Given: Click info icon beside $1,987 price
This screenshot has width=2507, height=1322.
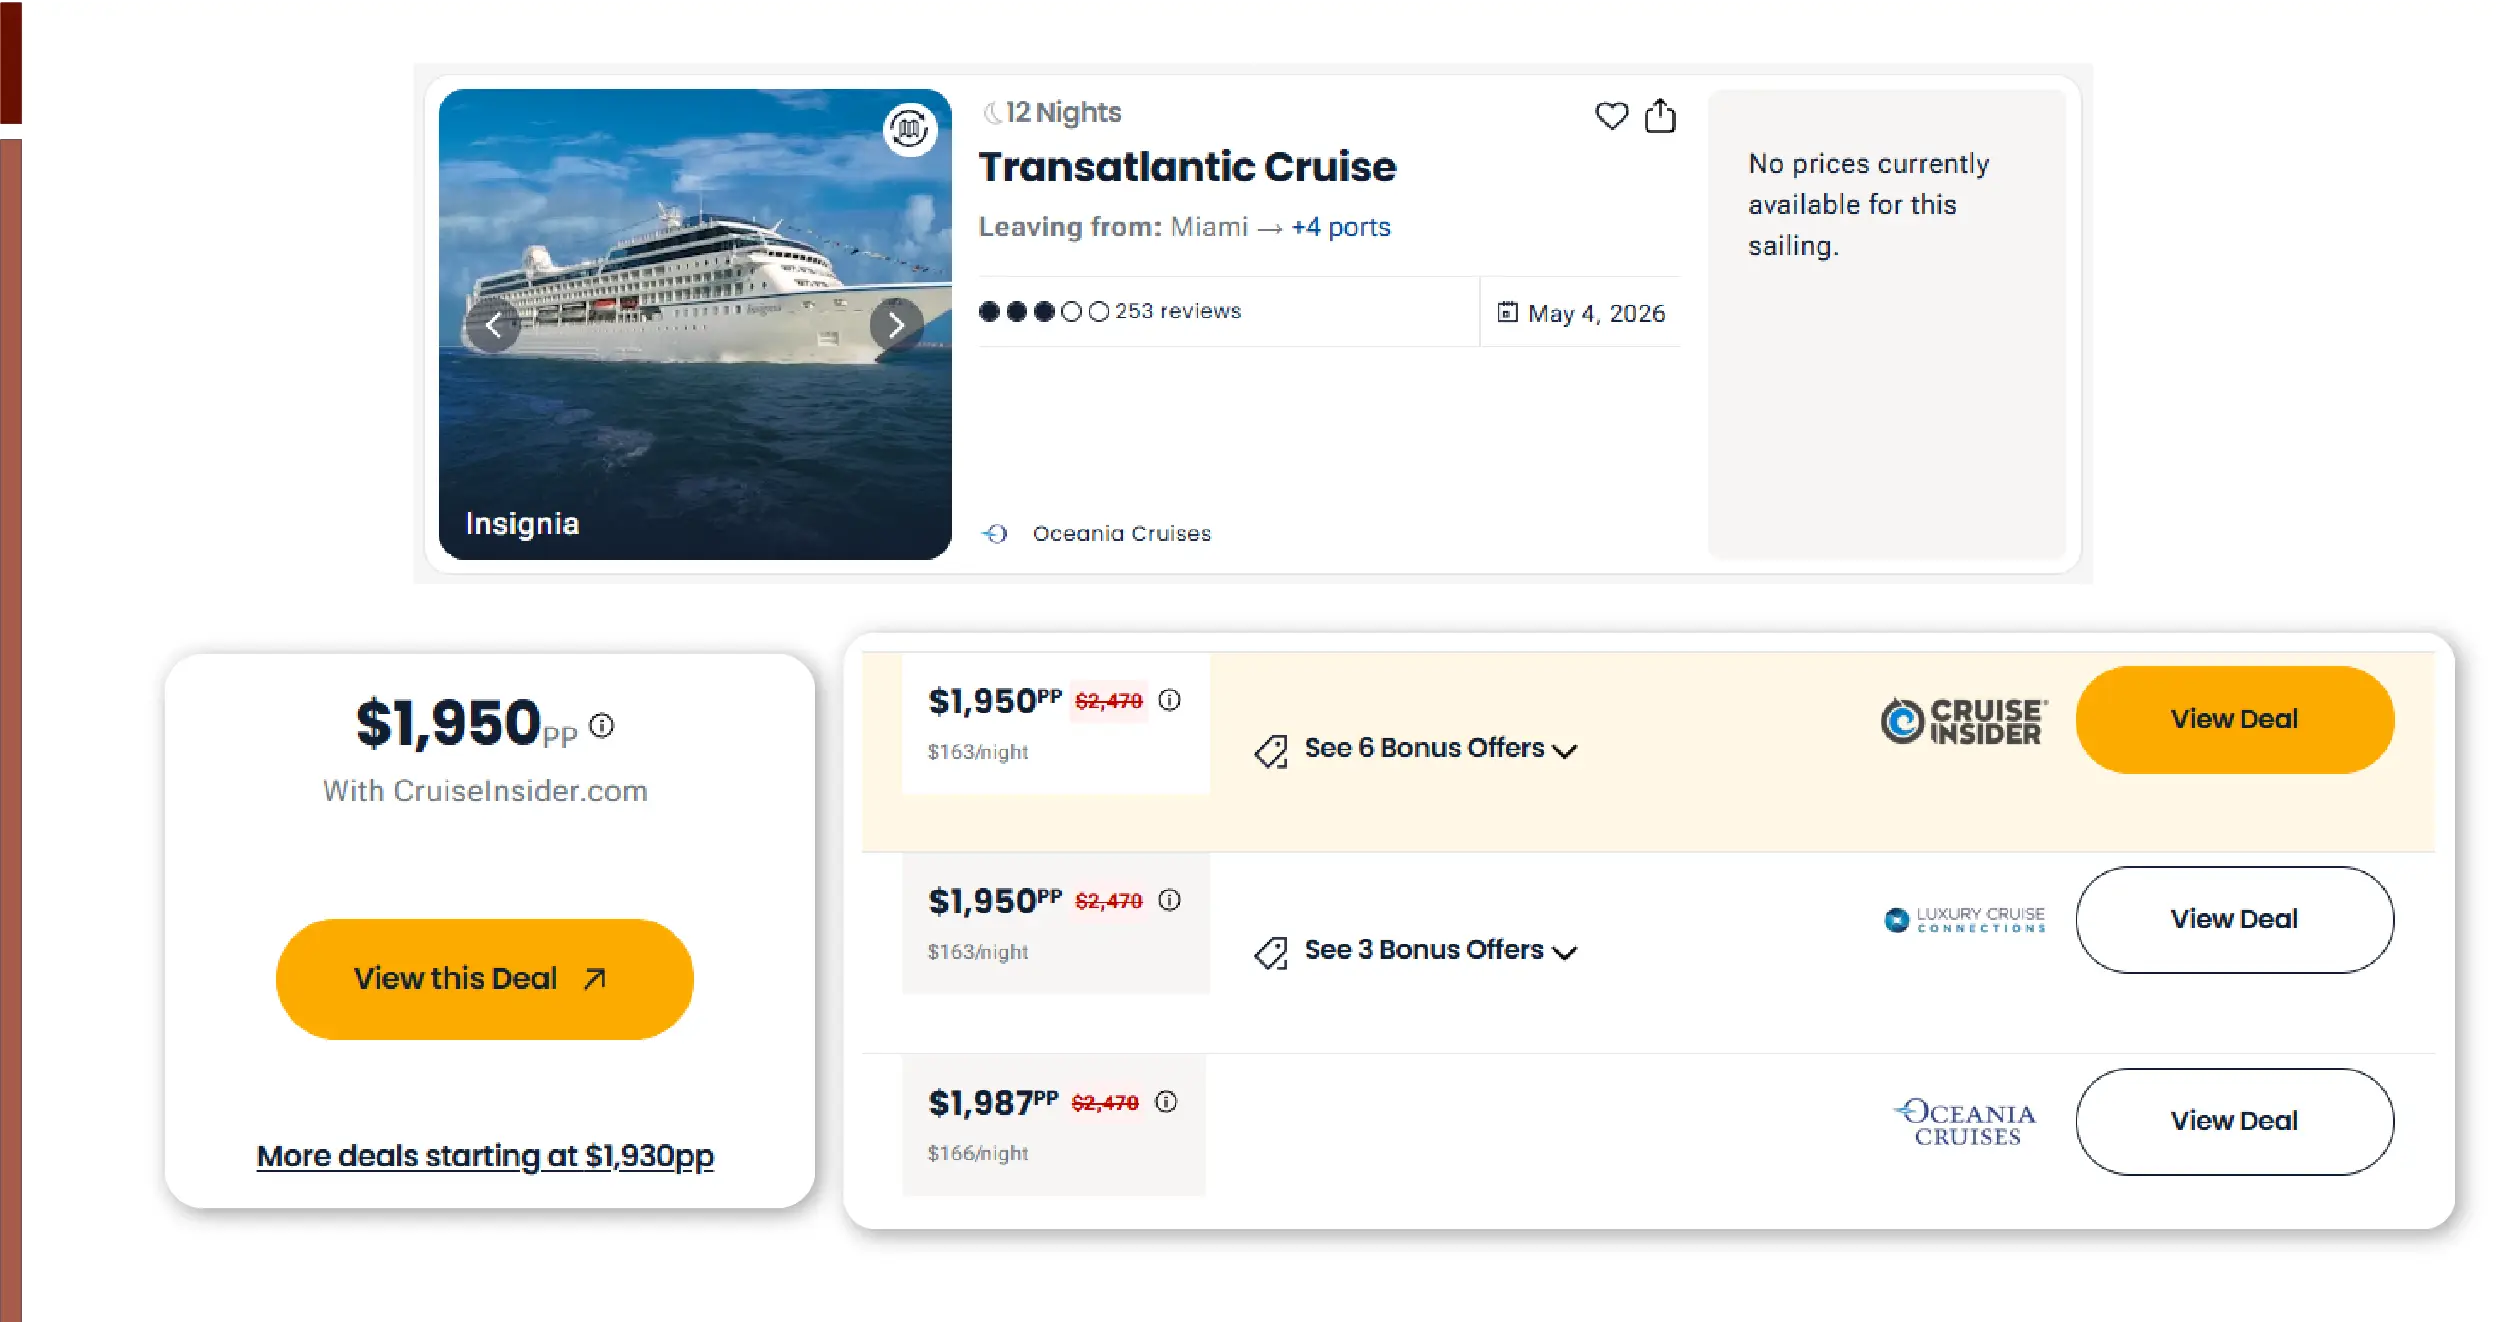Looking at the screenshot, I should click(x=1166, y=1102).
